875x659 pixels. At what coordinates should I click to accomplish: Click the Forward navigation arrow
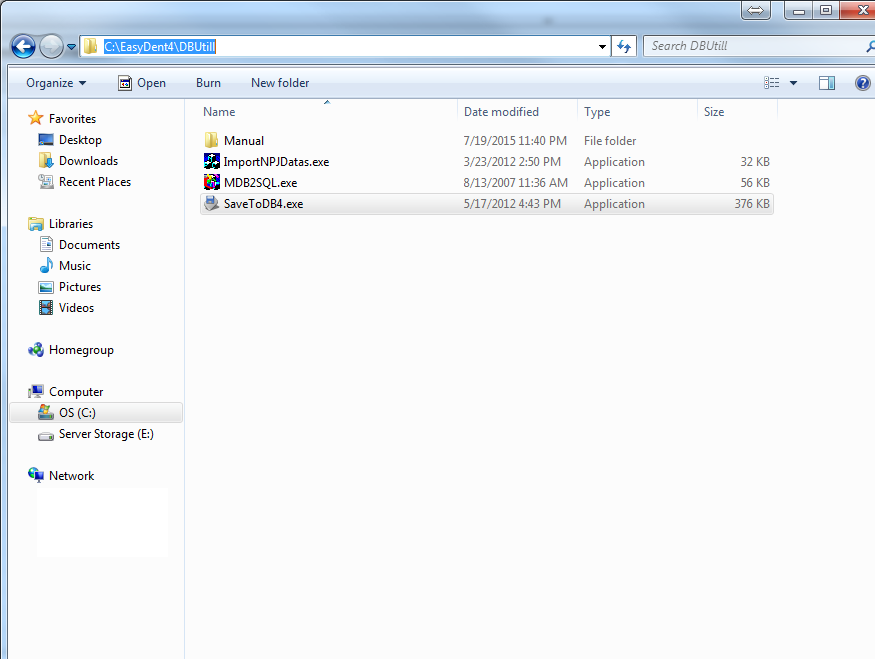point(51,47)
